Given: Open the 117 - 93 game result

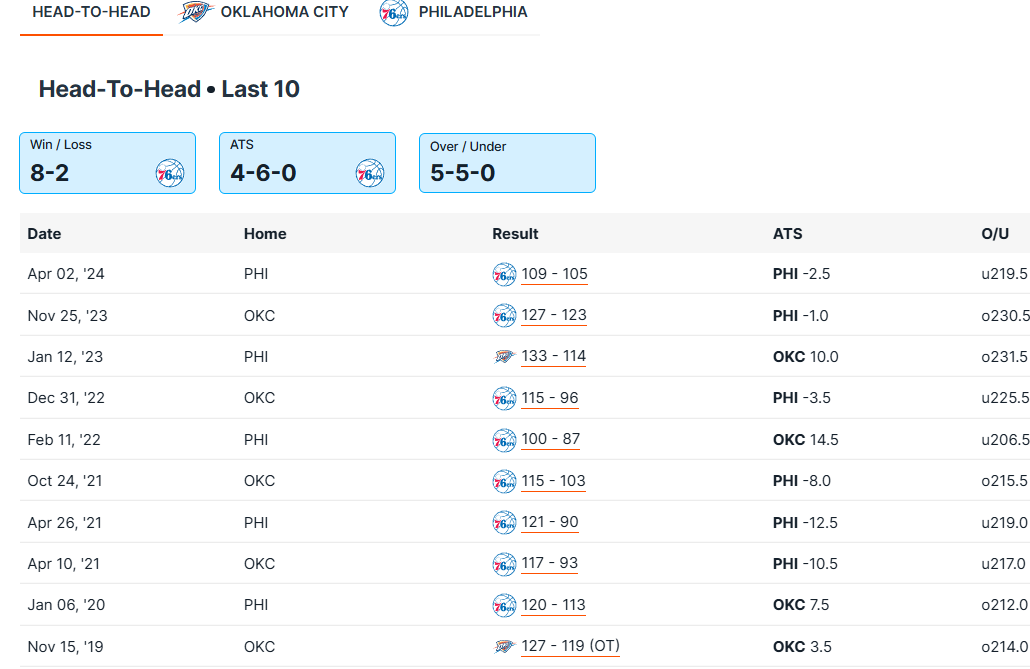Looking at the screenshot, I should click(x=550, y=563).
